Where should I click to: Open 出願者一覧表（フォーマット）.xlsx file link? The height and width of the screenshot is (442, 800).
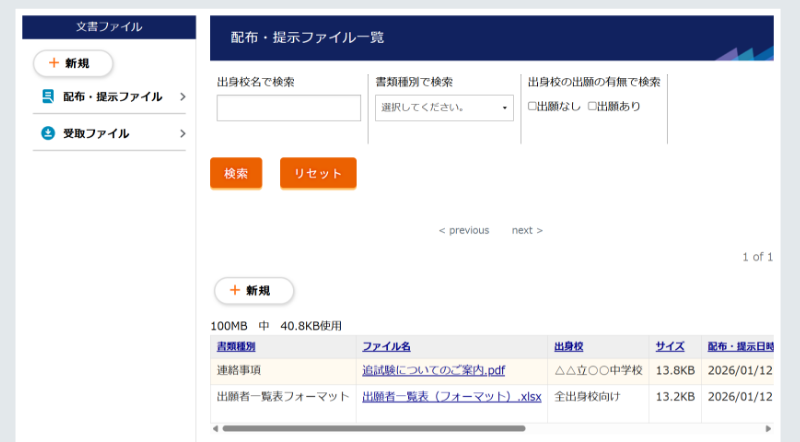[451, 396]
